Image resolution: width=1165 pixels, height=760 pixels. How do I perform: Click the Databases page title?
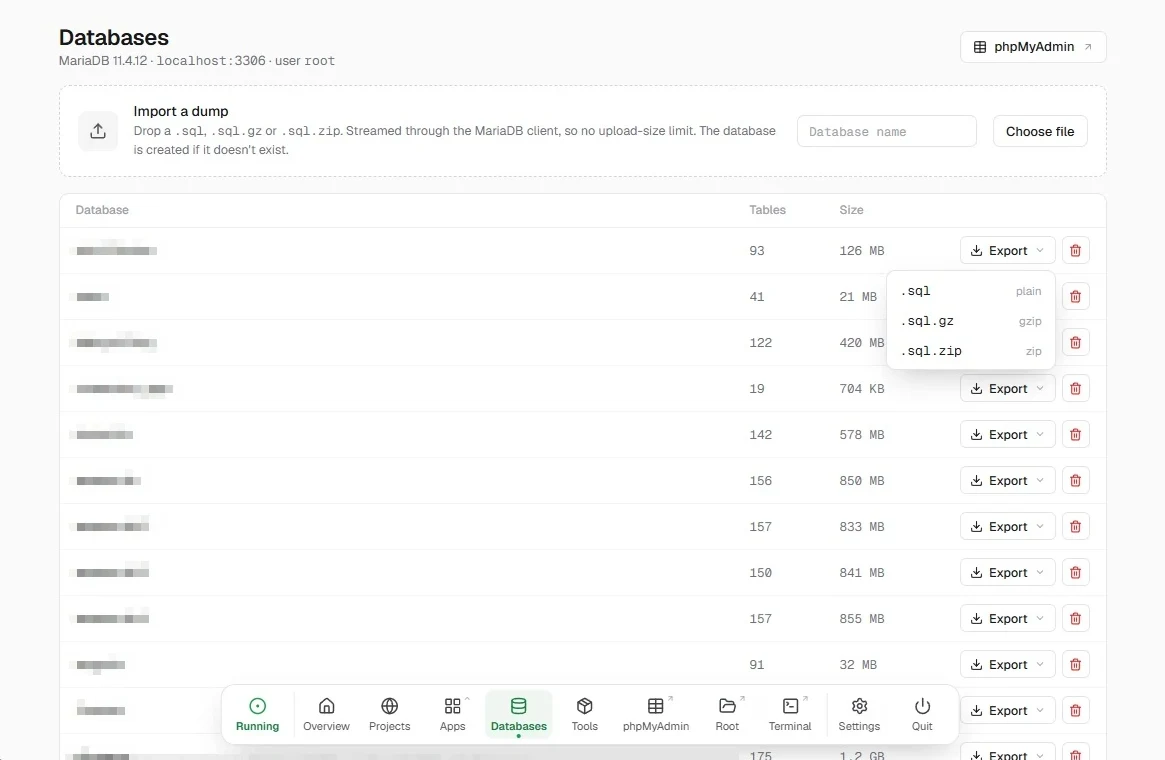[114, 37]
